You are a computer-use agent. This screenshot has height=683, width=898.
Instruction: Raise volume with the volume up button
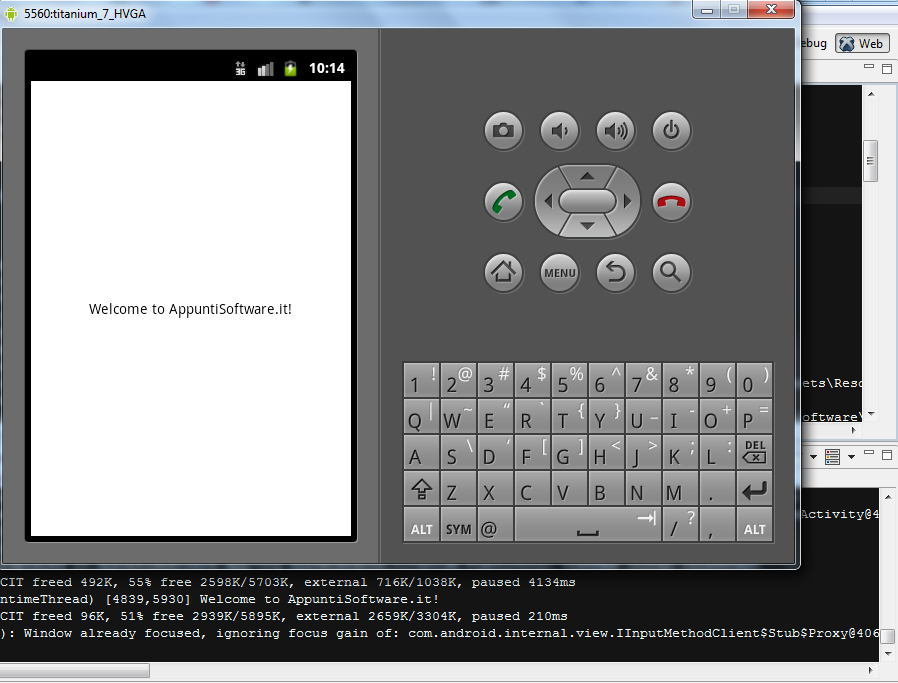(616, 131)
